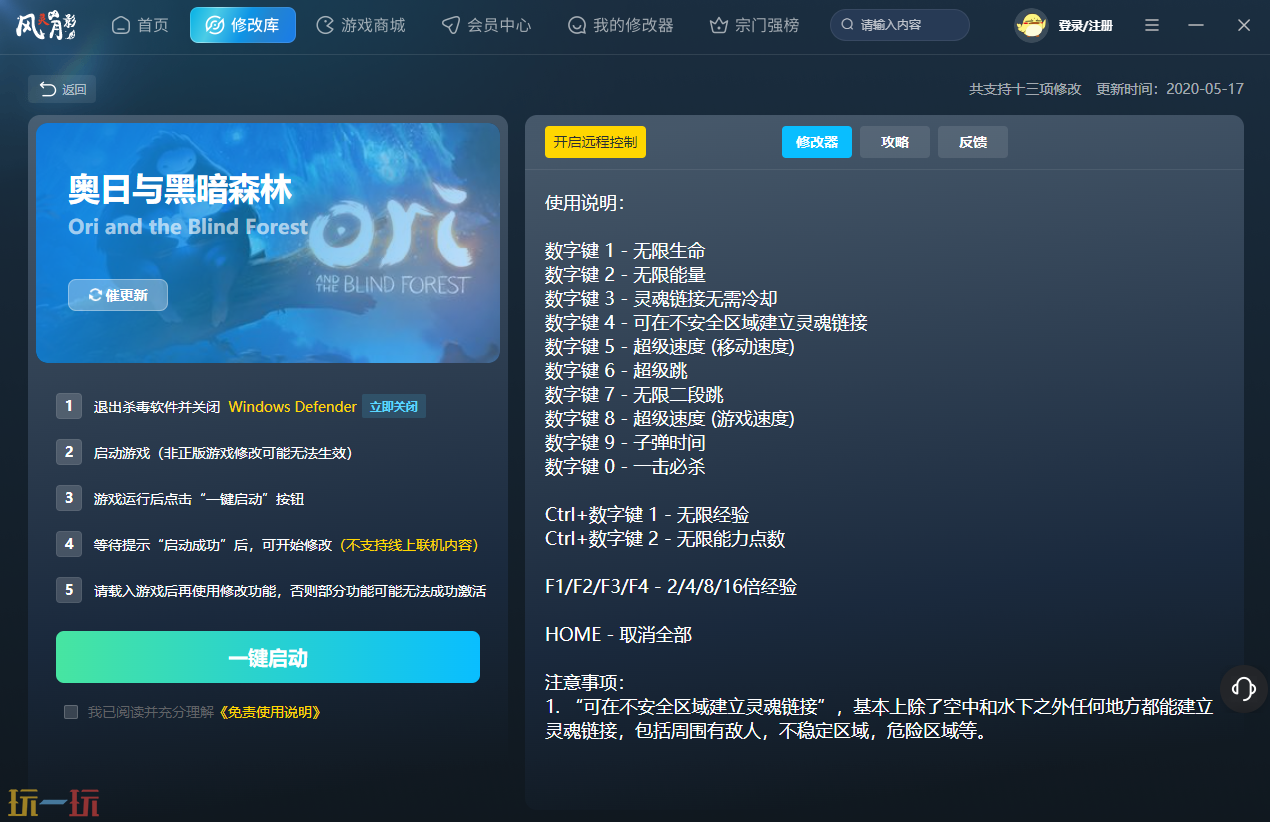Click the 使用说明 heading
Screen dimensions: 1270x822
pos(585,203)
